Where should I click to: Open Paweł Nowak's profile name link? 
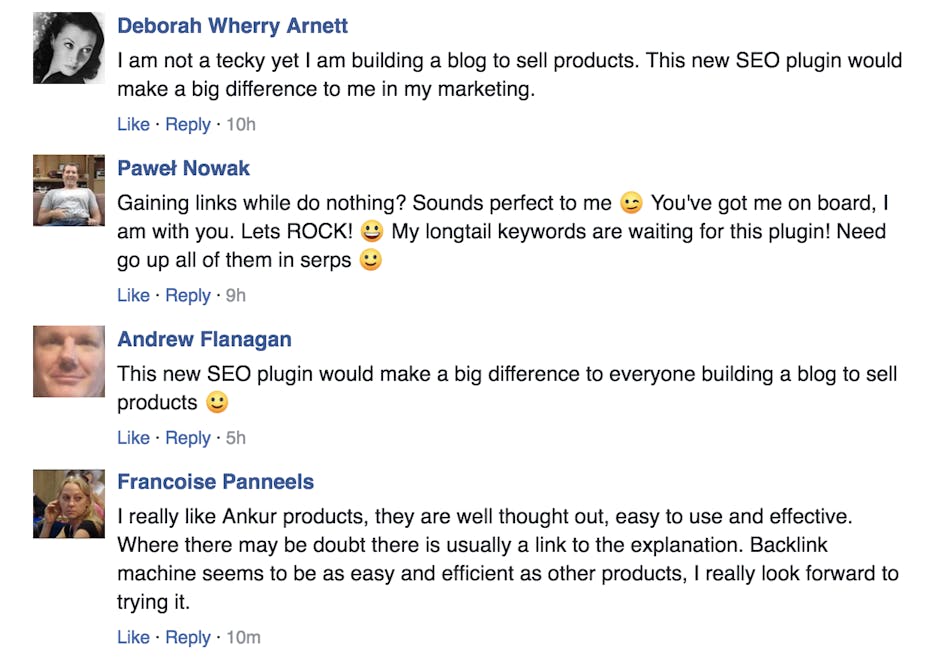pyautogui.click(x=183, y=168)
